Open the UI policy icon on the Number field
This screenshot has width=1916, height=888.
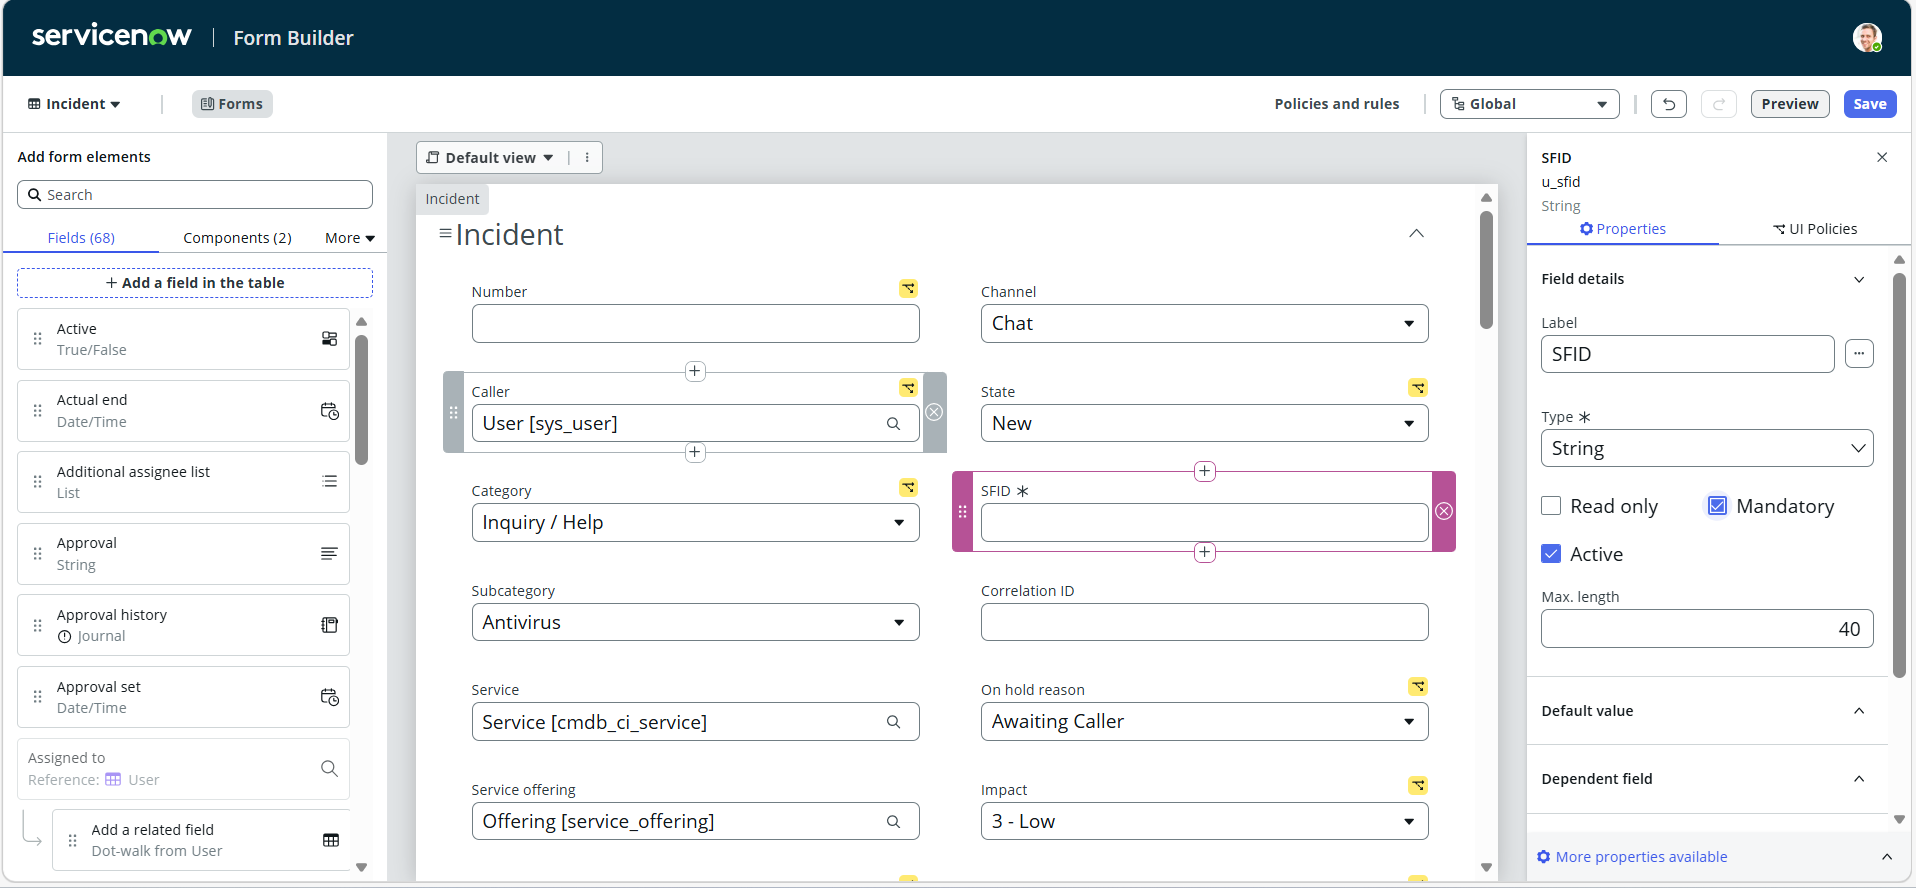(x=908, y=289)
